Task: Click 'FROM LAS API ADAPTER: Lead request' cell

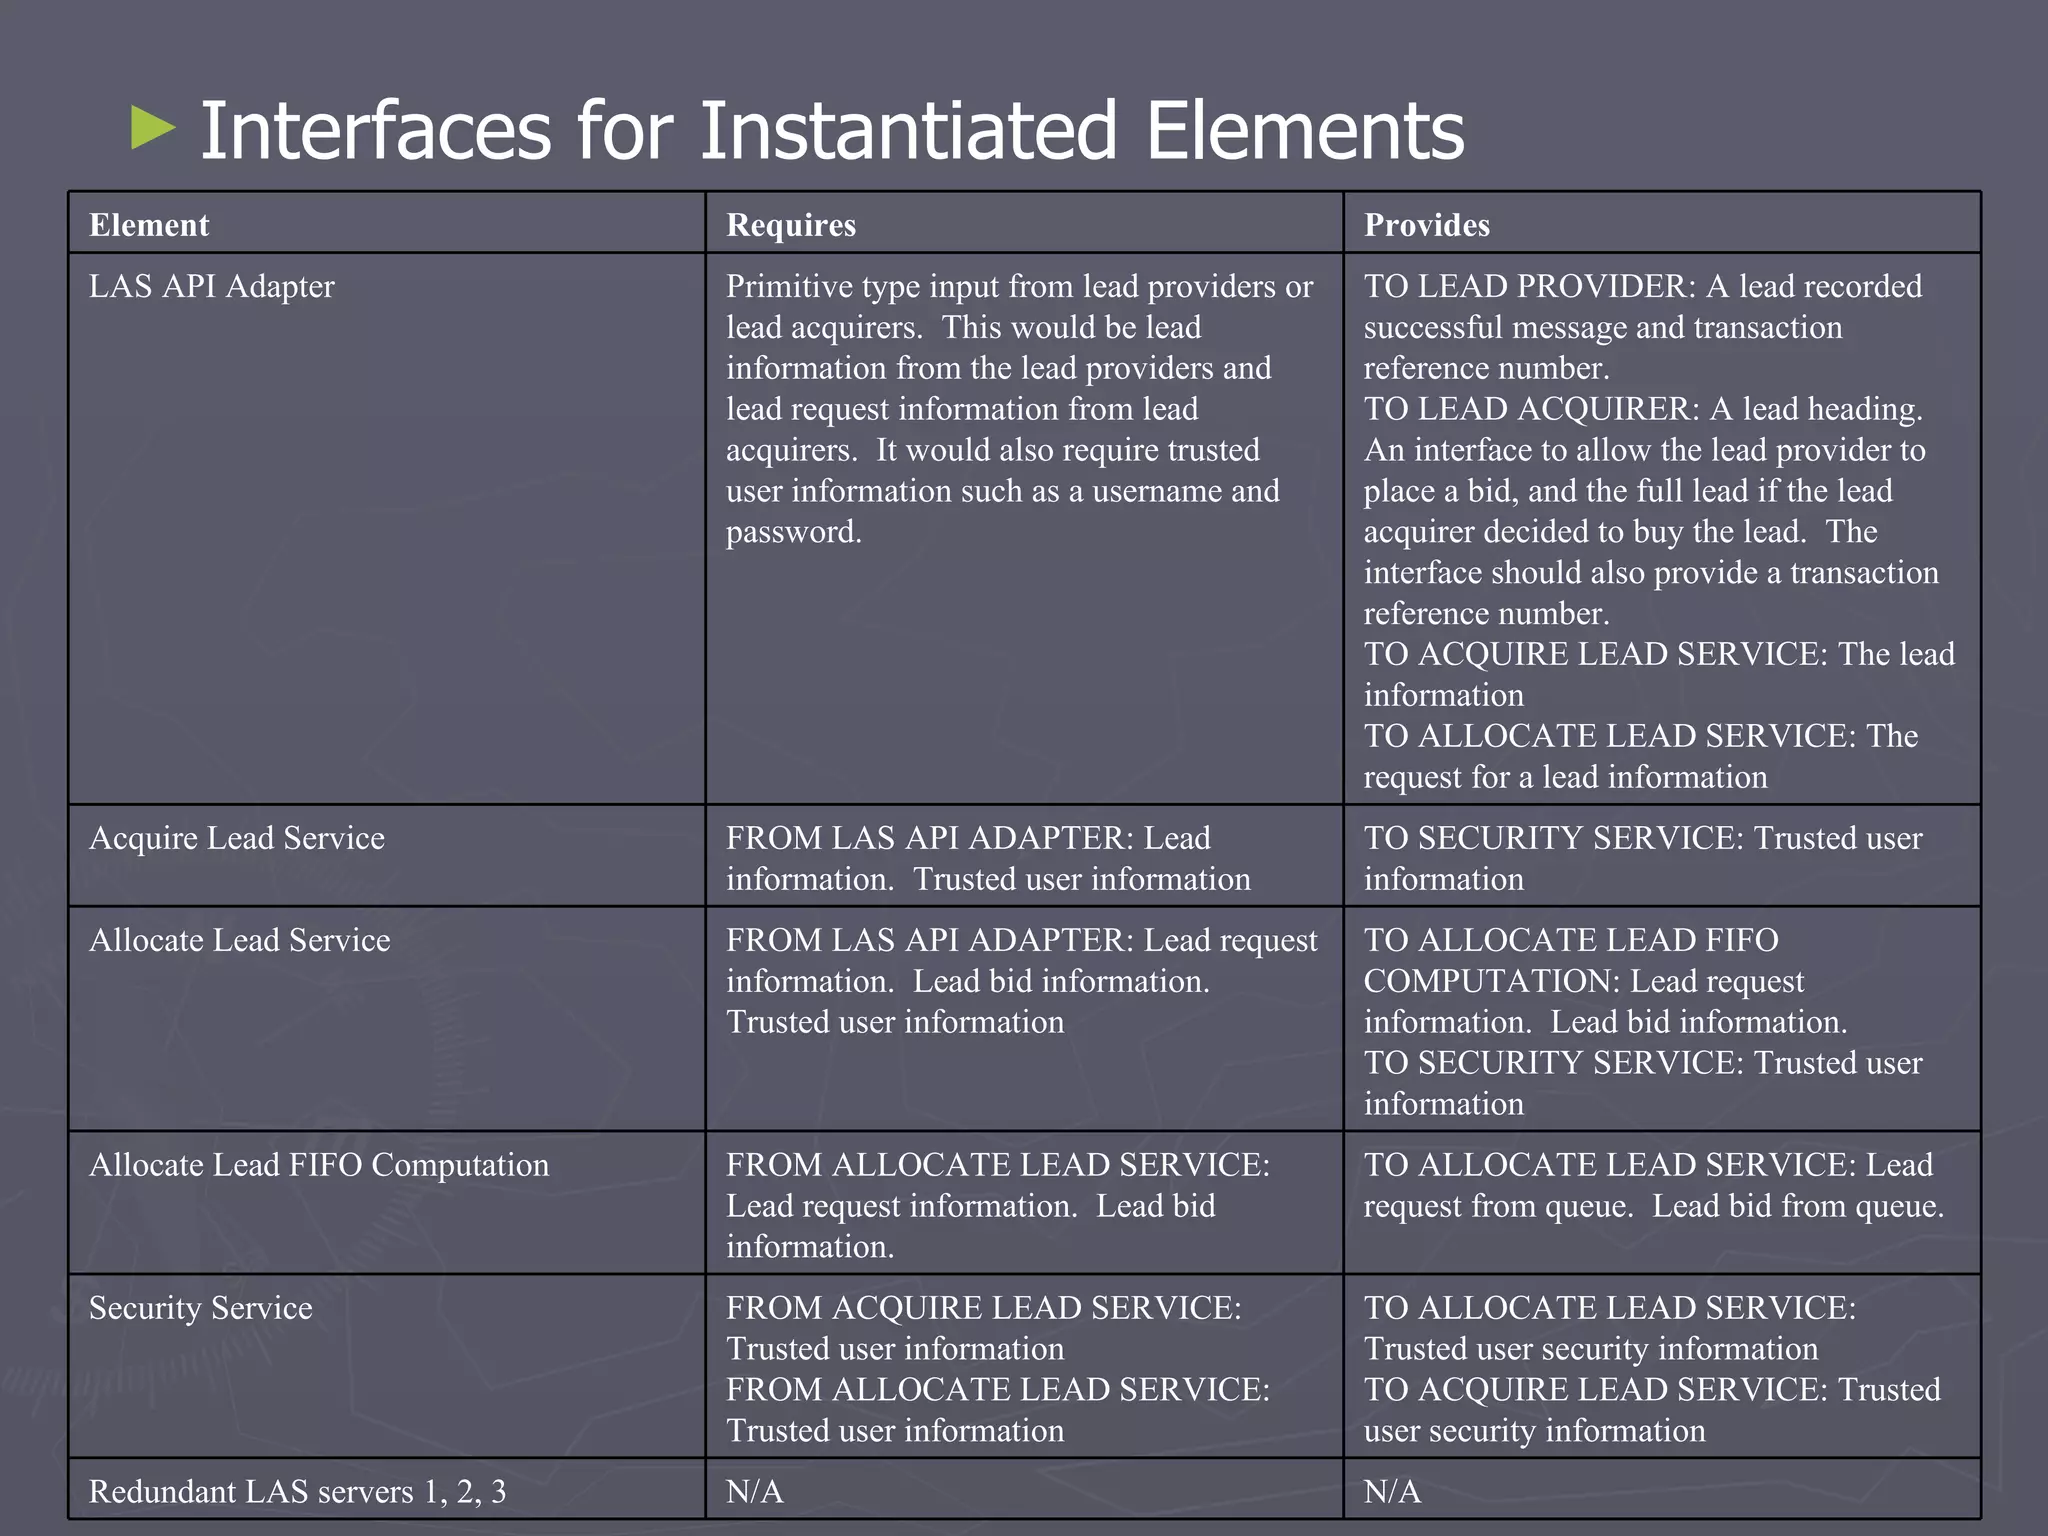Action: [1024, 1019]
